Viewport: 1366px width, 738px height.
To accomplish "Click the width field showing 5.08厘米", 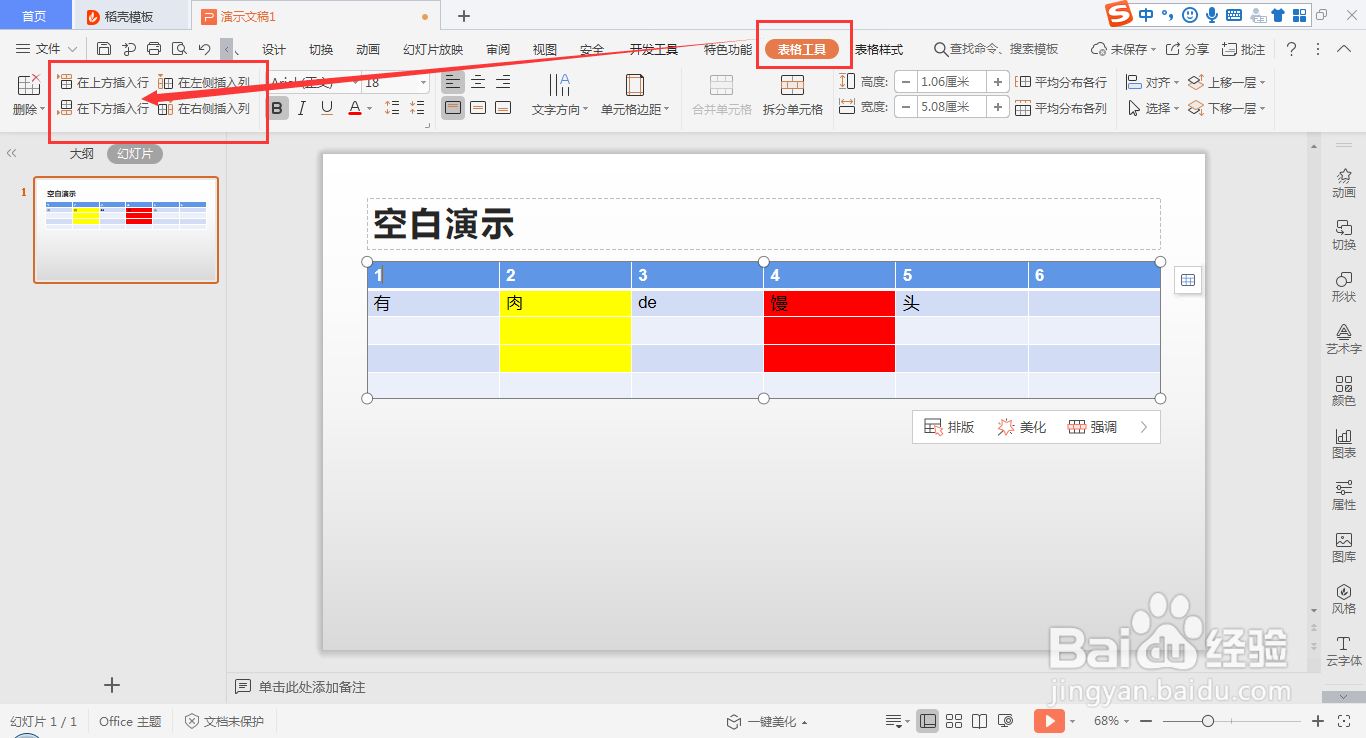I will 951,107.
